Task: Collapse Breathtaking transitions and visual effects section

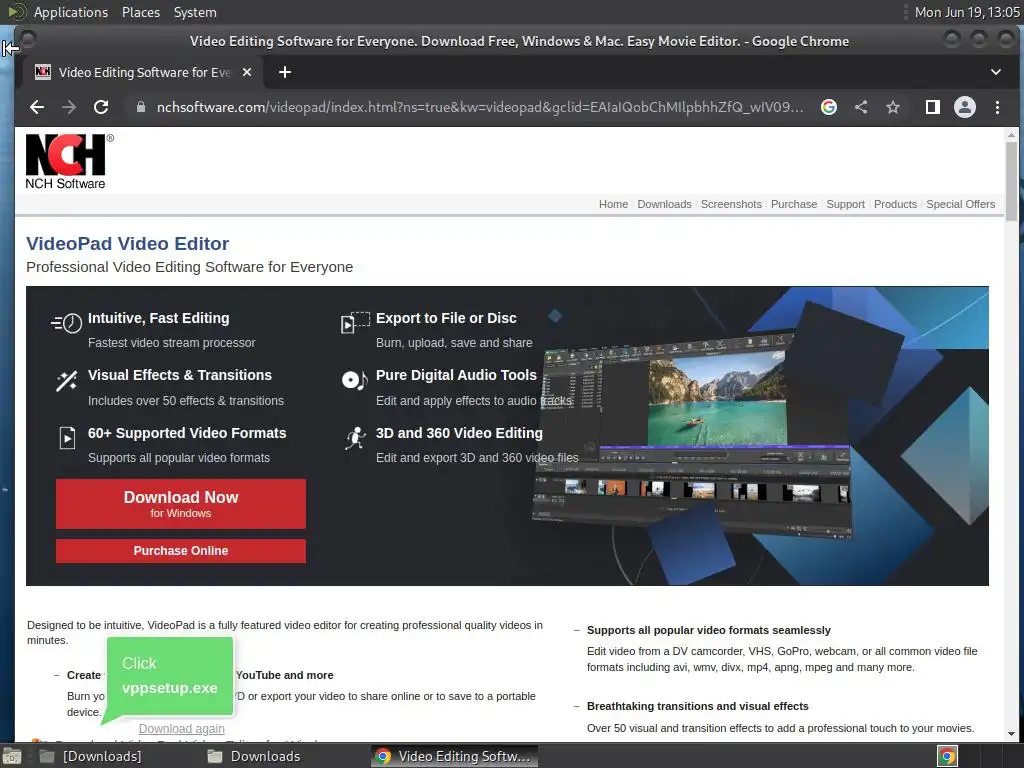Action: point(577,706)
